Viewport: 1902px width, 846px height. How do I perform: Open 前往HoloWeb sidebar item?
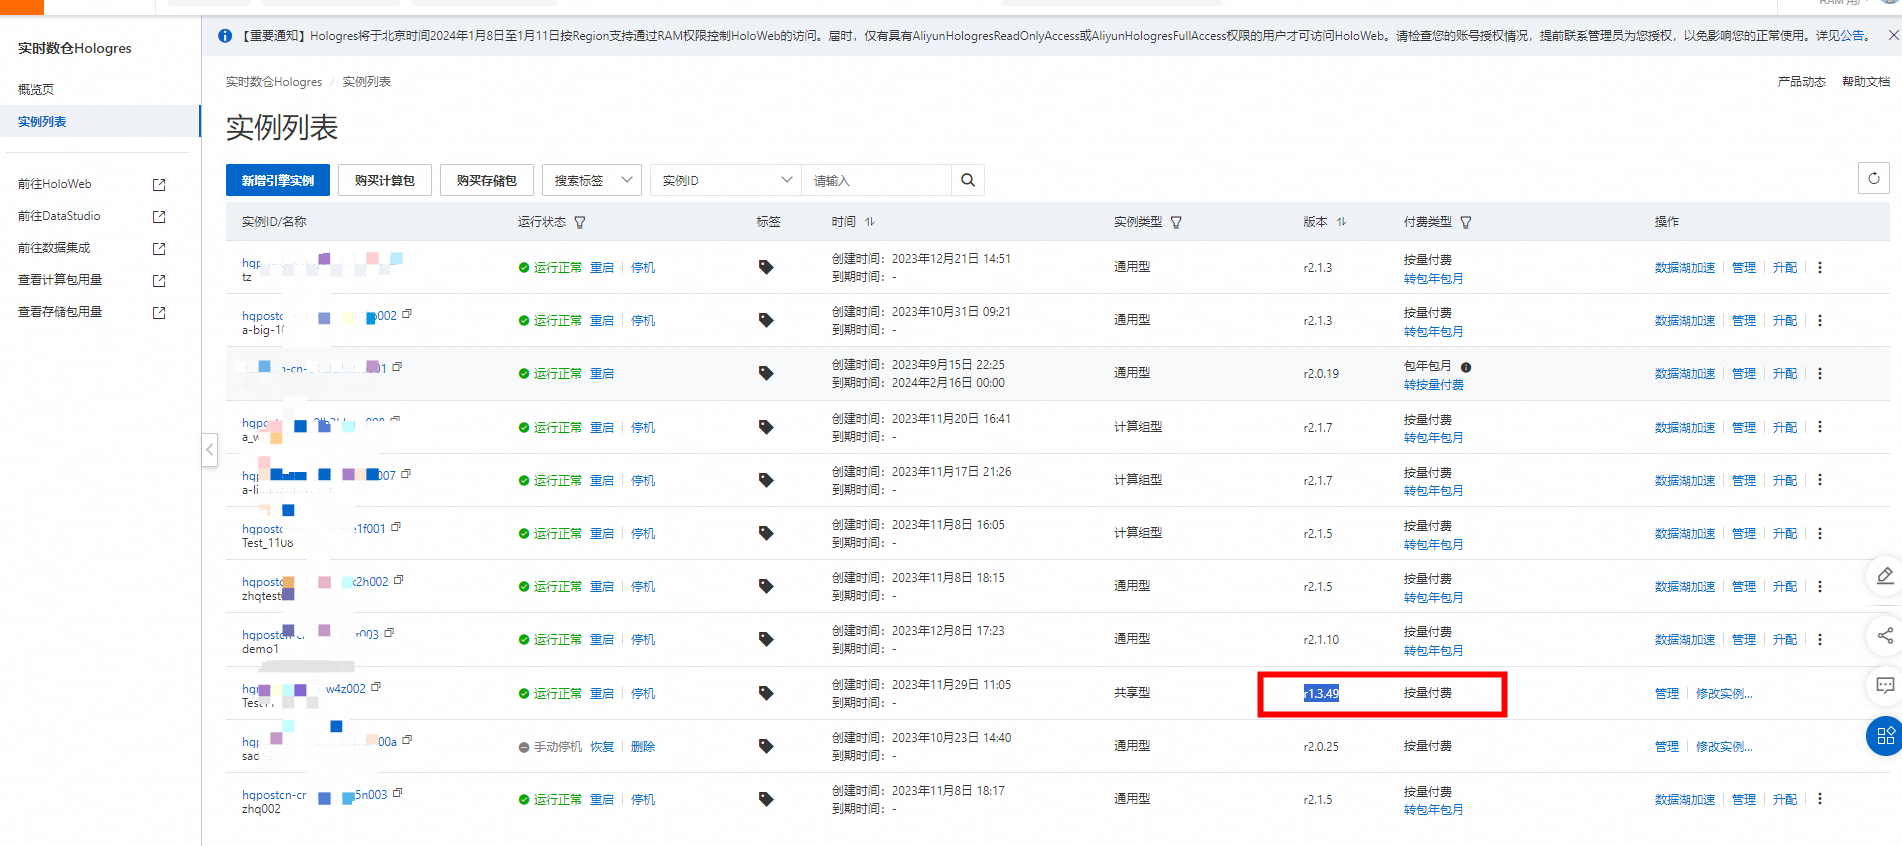click(x=55, y=184)
